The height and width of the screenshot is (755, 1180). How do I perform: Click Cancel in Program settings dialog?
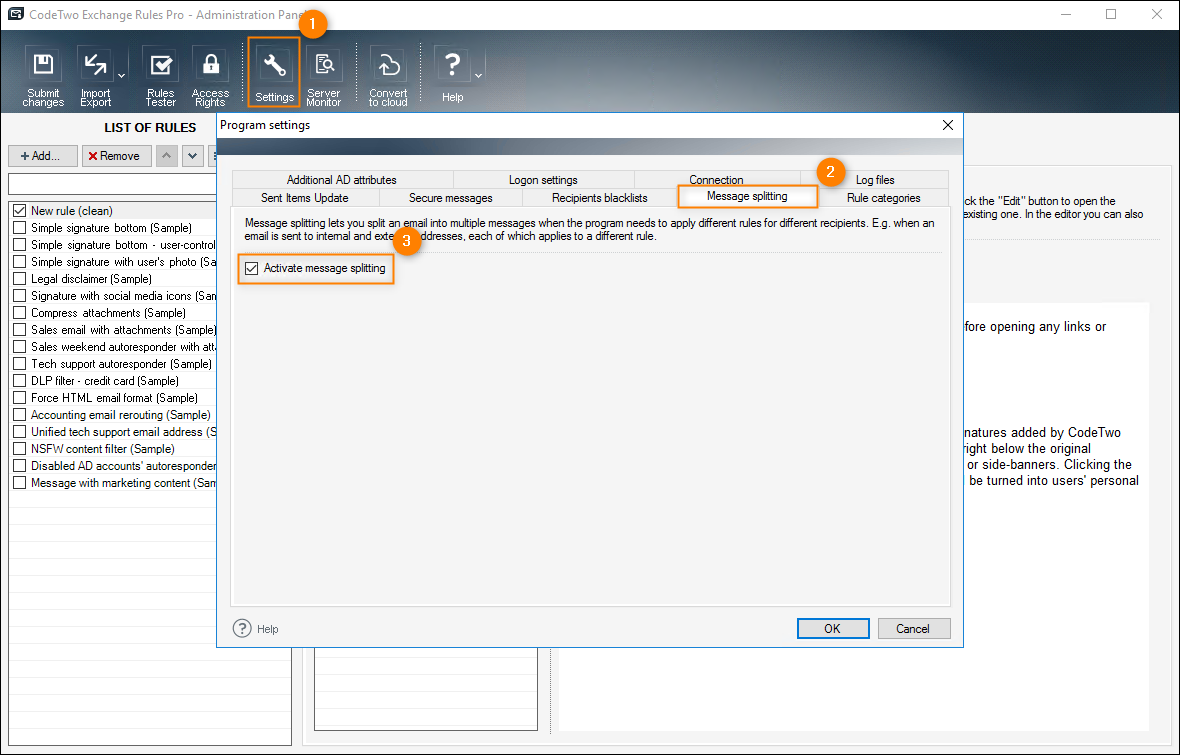click(913, 629)
